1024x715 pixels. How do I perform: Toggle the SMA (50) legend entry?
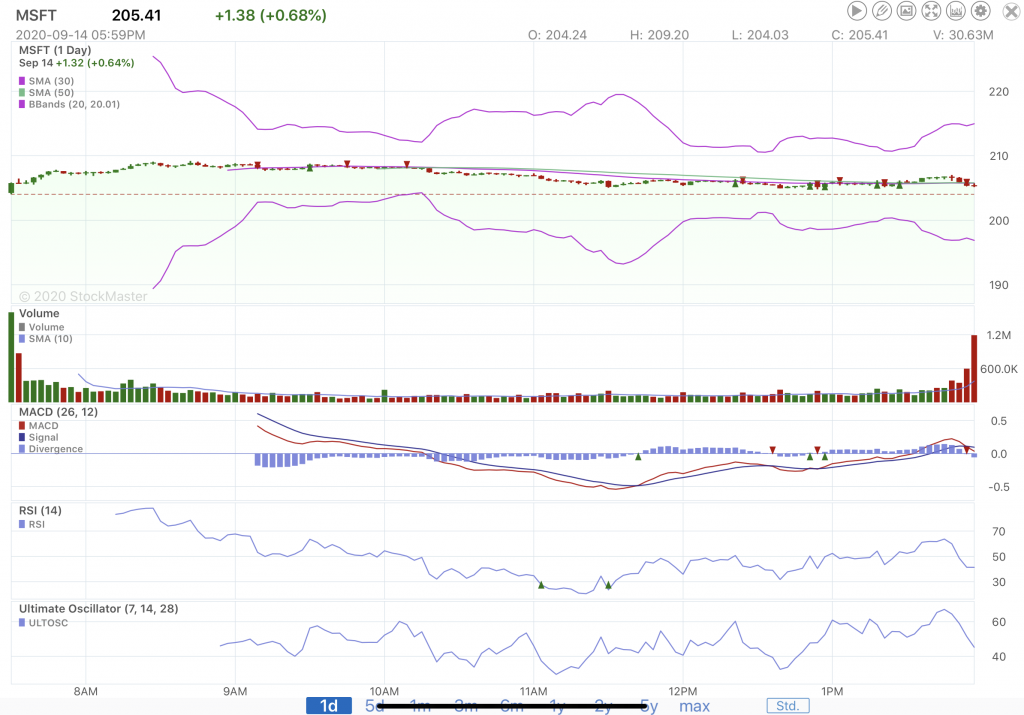click(50, 92)
